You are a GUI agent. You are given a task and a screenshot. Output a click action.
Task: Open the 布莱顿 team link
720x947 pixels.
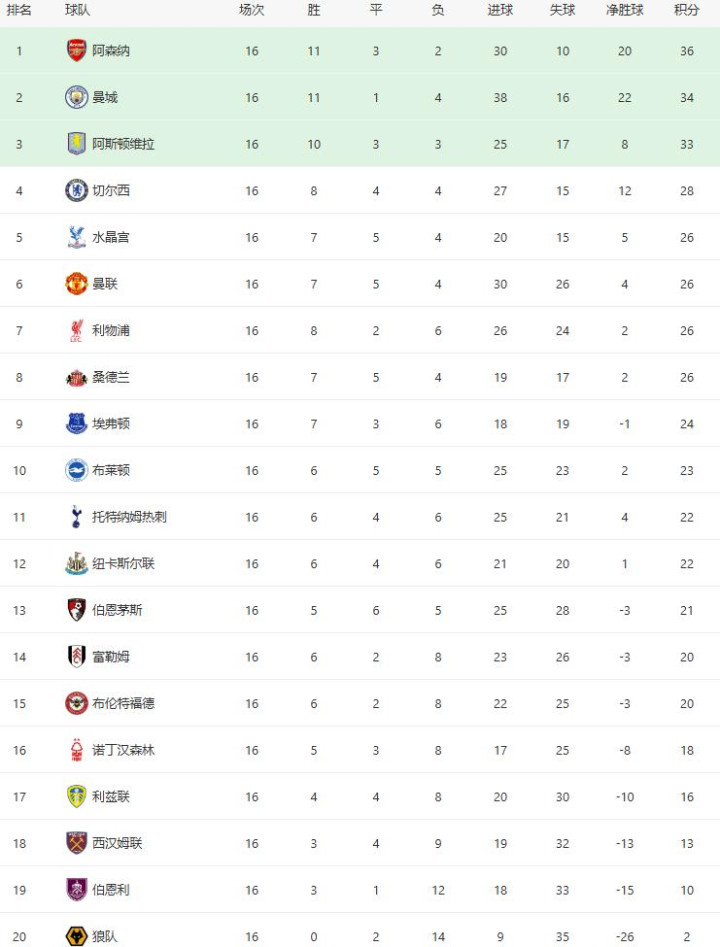click(x=110, y=470)
